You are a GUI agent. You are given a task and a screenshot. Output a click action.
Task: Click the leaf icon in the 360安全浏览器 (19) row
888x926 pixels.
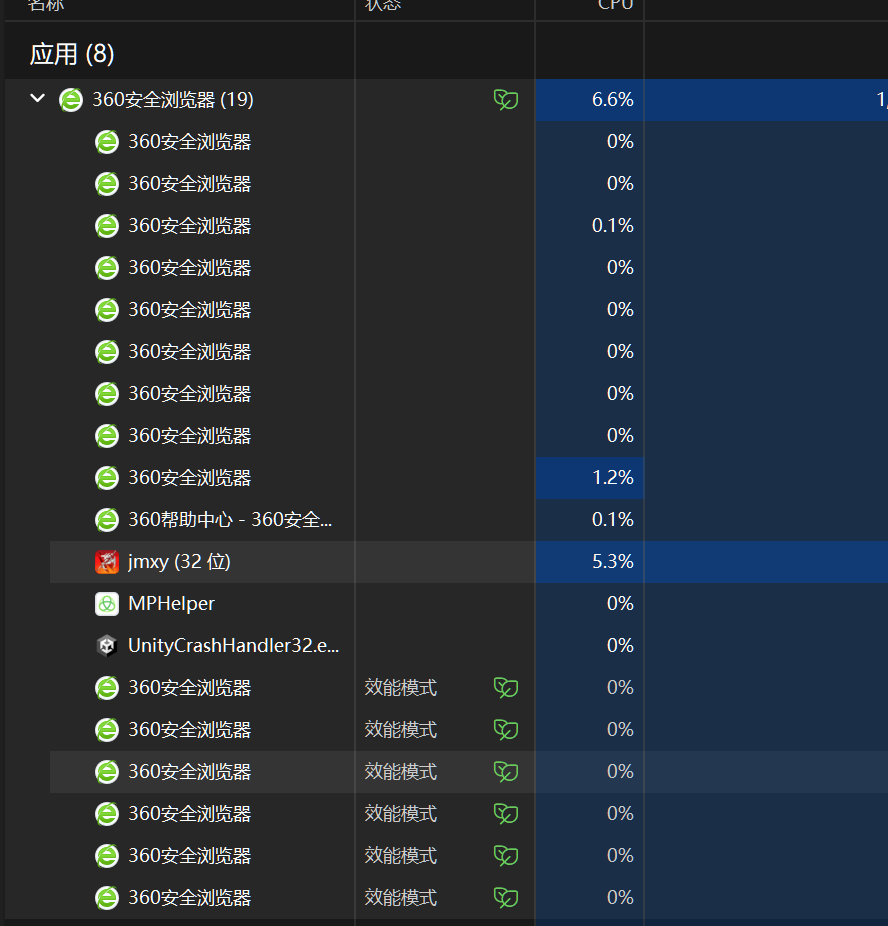pos(506,100)
